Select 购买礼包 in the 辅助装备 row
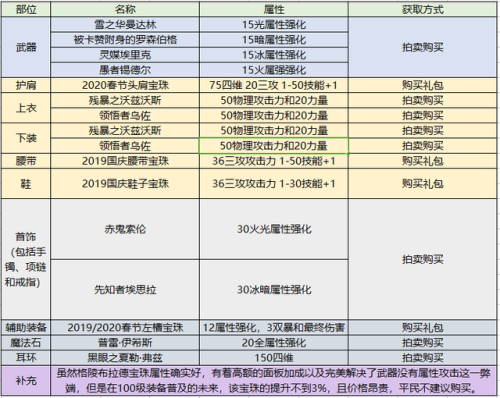The width and height of the screenshot is (500, 398). [x=422, y=328]
